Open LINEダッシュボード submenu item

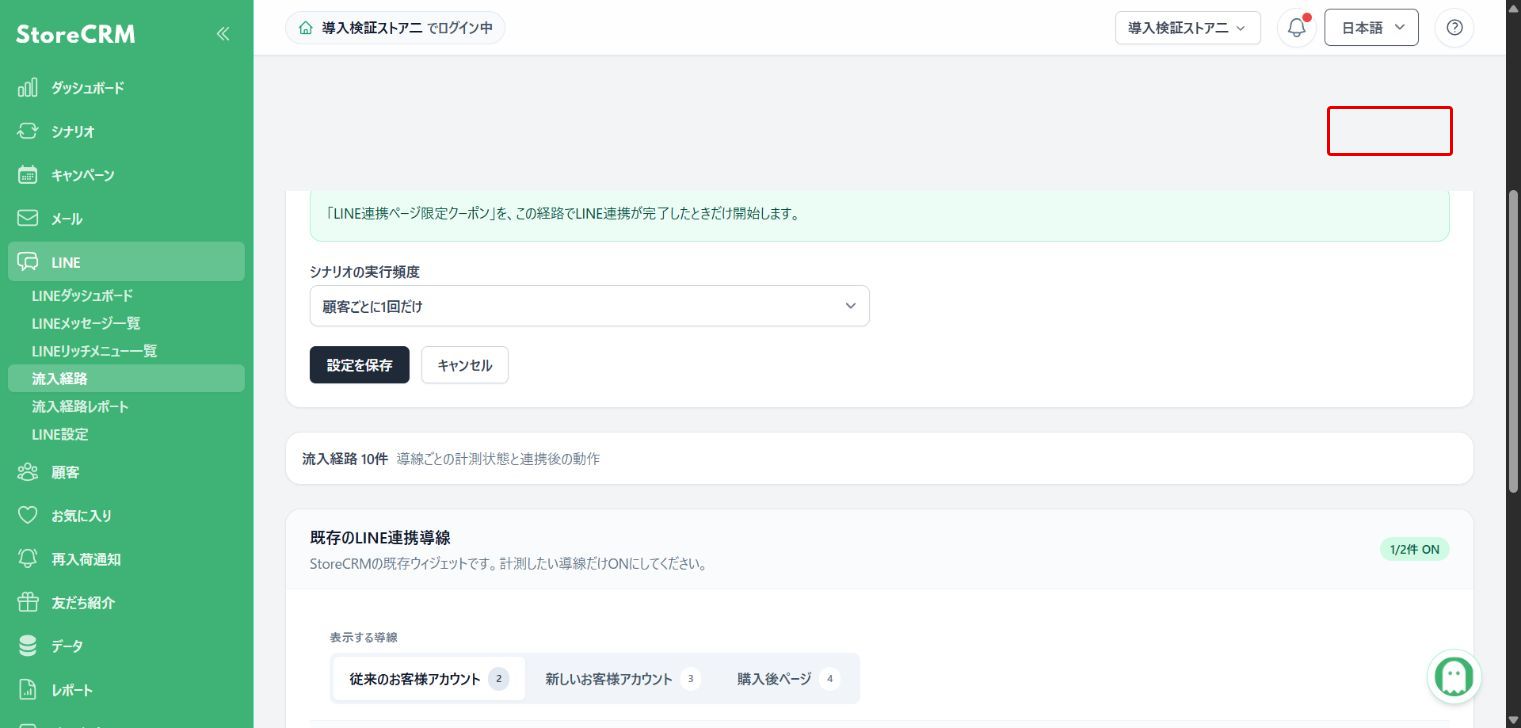click(x=82, y=296)
